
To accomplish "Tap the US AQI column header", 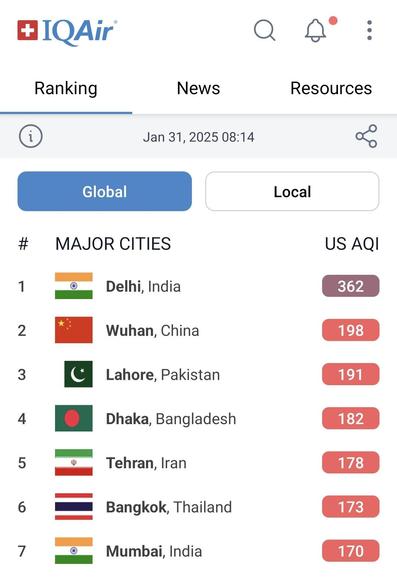I will (x=352, y=244).
